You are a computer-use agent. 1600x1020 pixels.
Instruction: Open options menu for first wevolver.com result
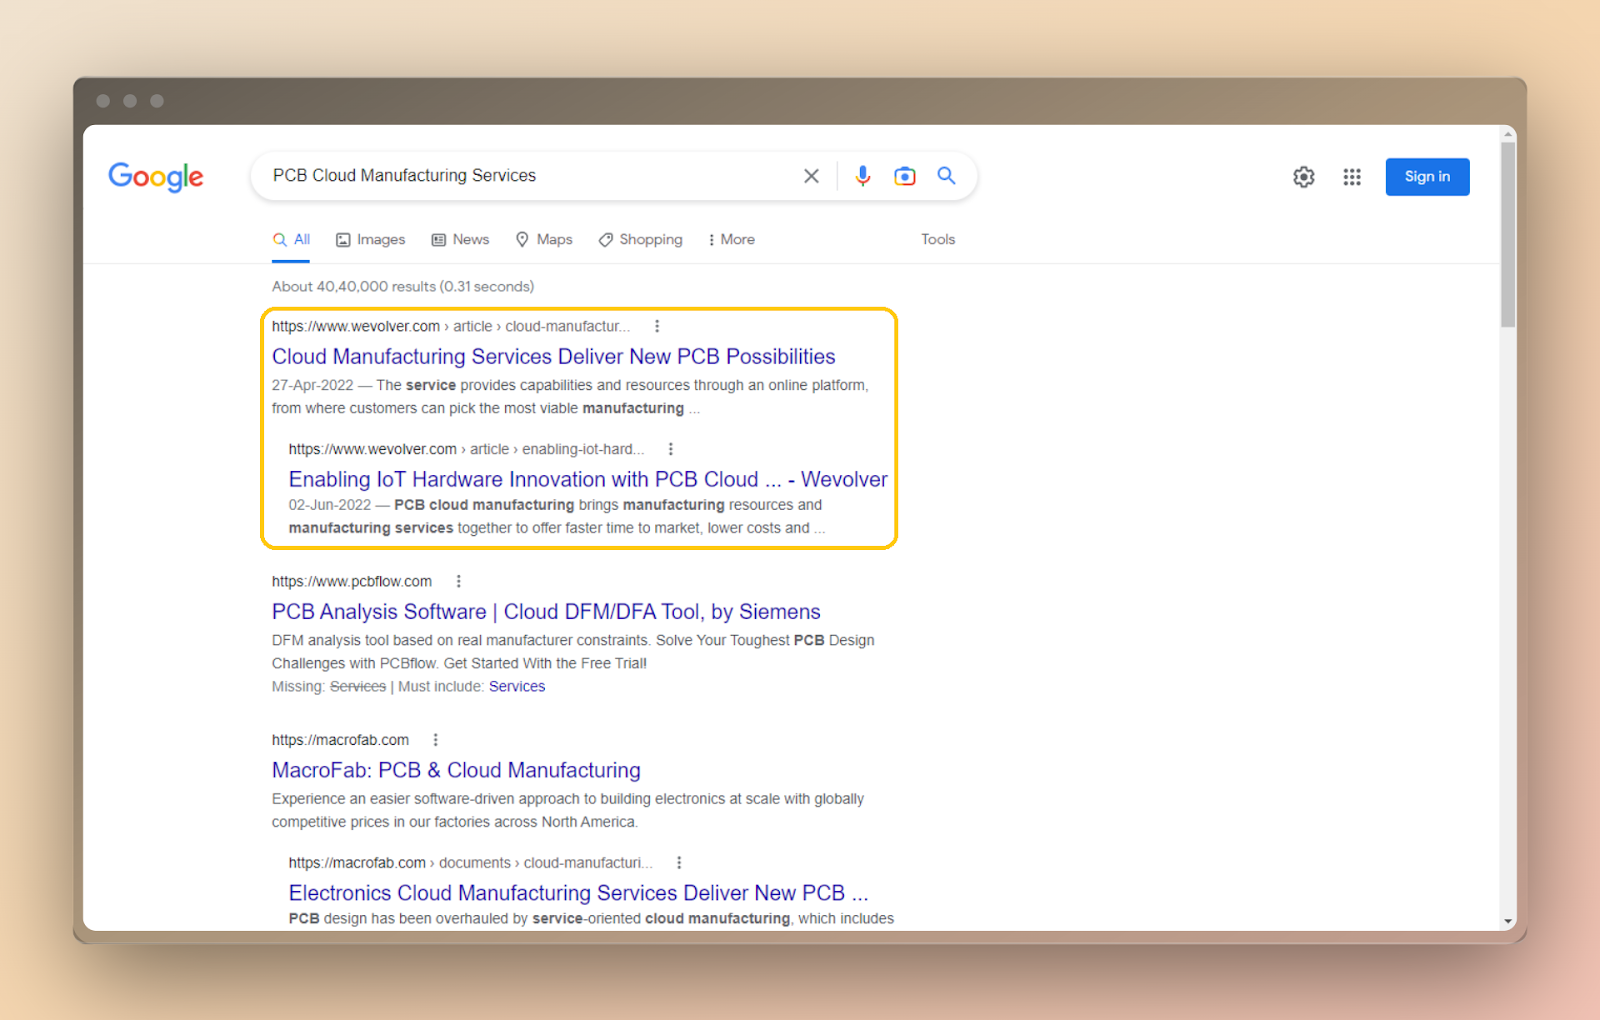(x=657, y=326)
